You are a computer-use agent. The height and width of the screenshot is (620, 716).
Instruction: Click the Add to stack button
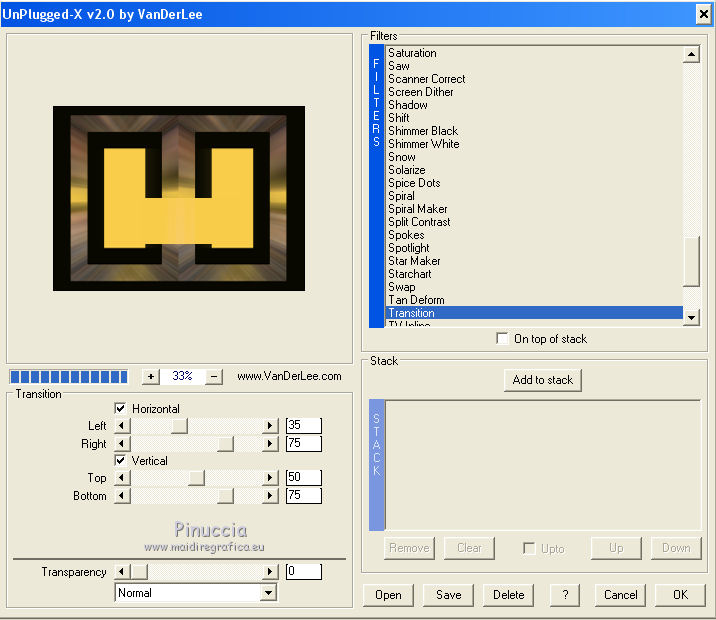542,380
